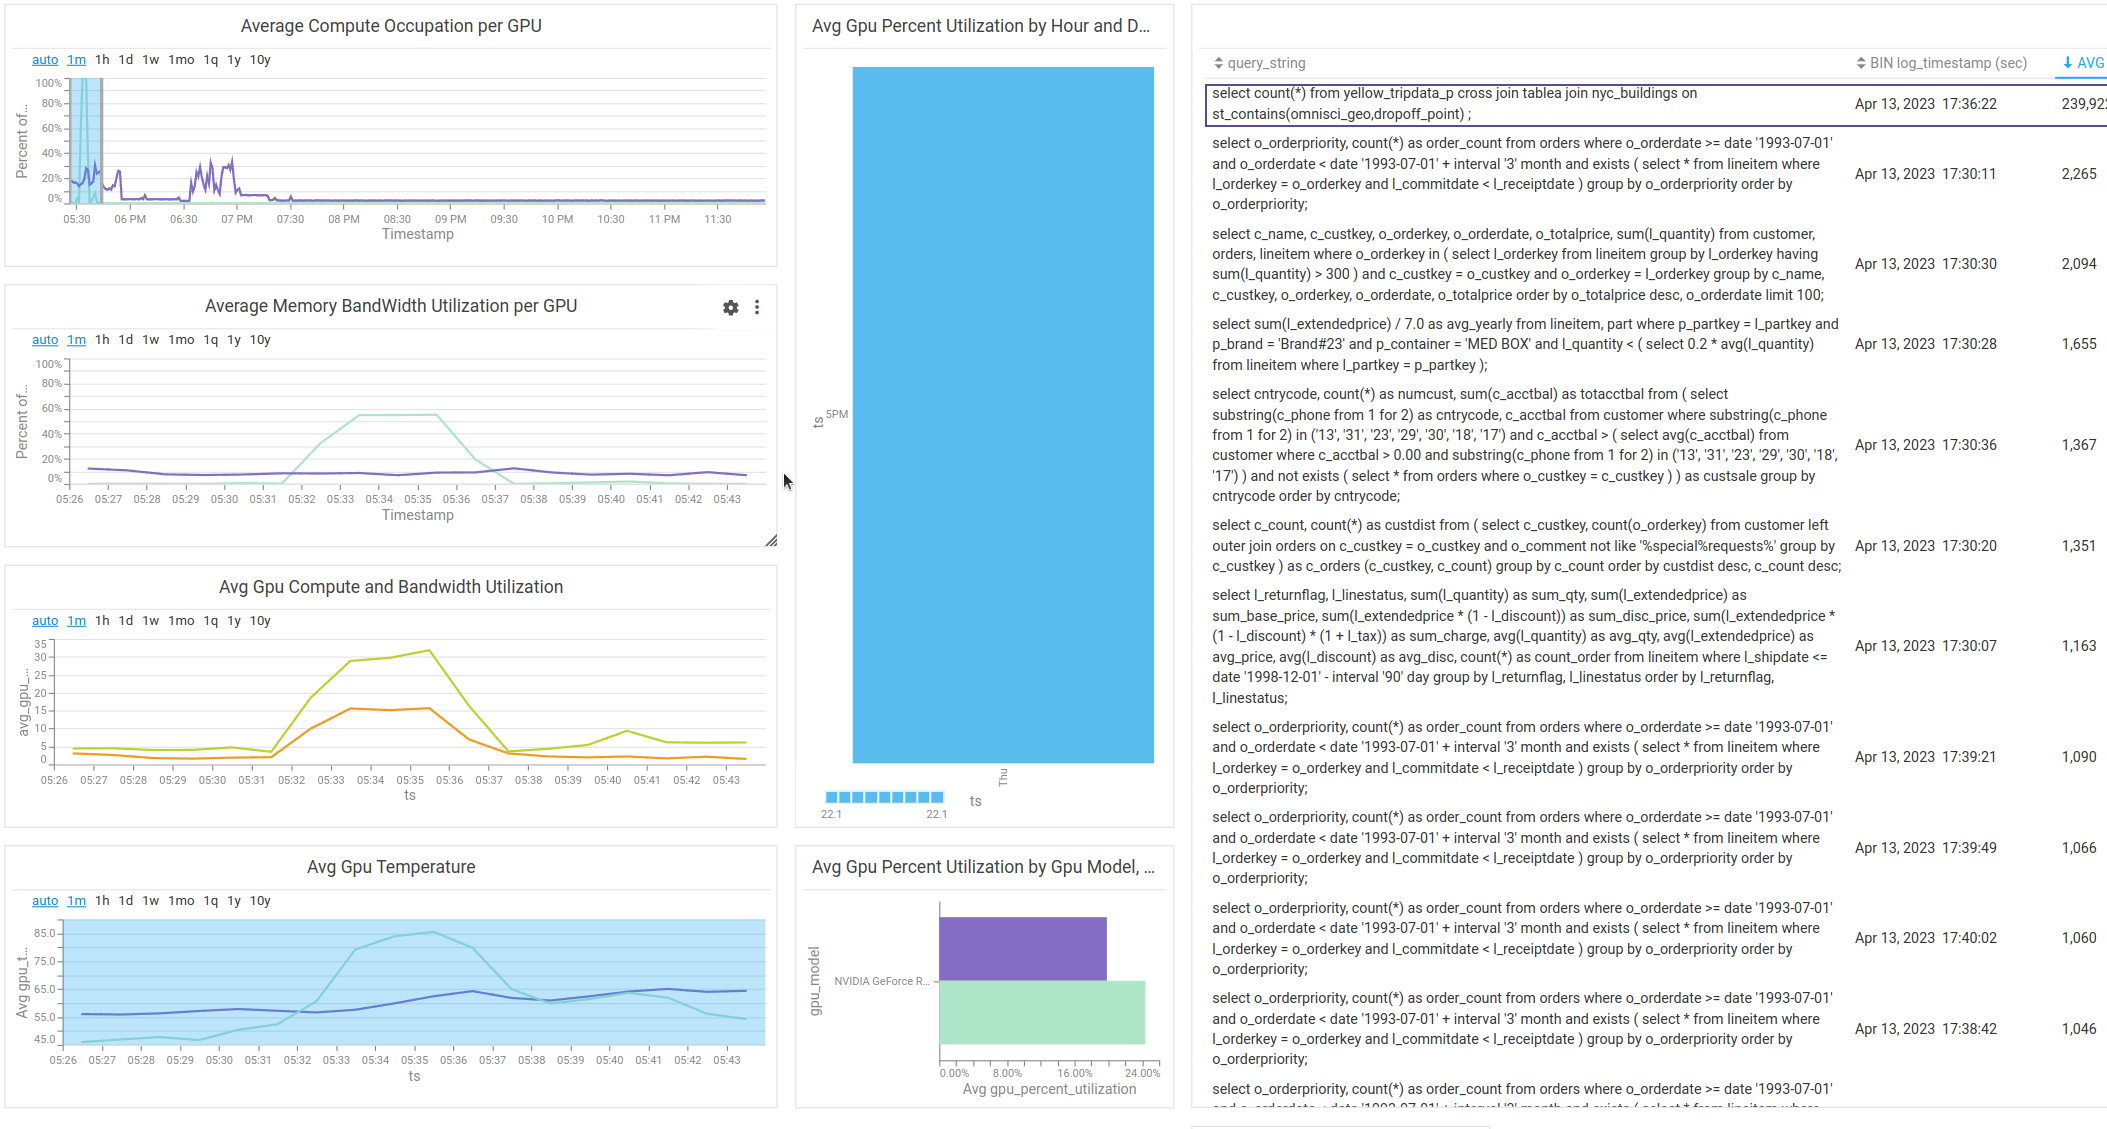This screenshot has width=2107, height=1129.
Task: Set 1mo bin in Compute Occupation chart
Action: [x=182, y=60]
